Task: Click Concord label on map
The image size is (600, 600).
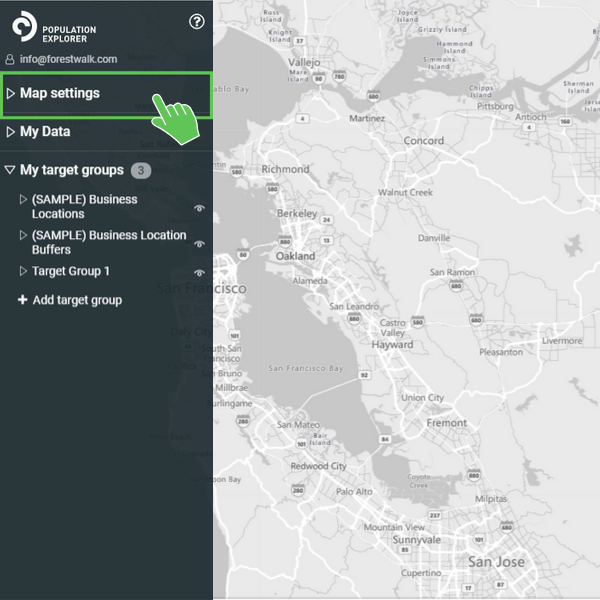Action: (x=424, y=141)
